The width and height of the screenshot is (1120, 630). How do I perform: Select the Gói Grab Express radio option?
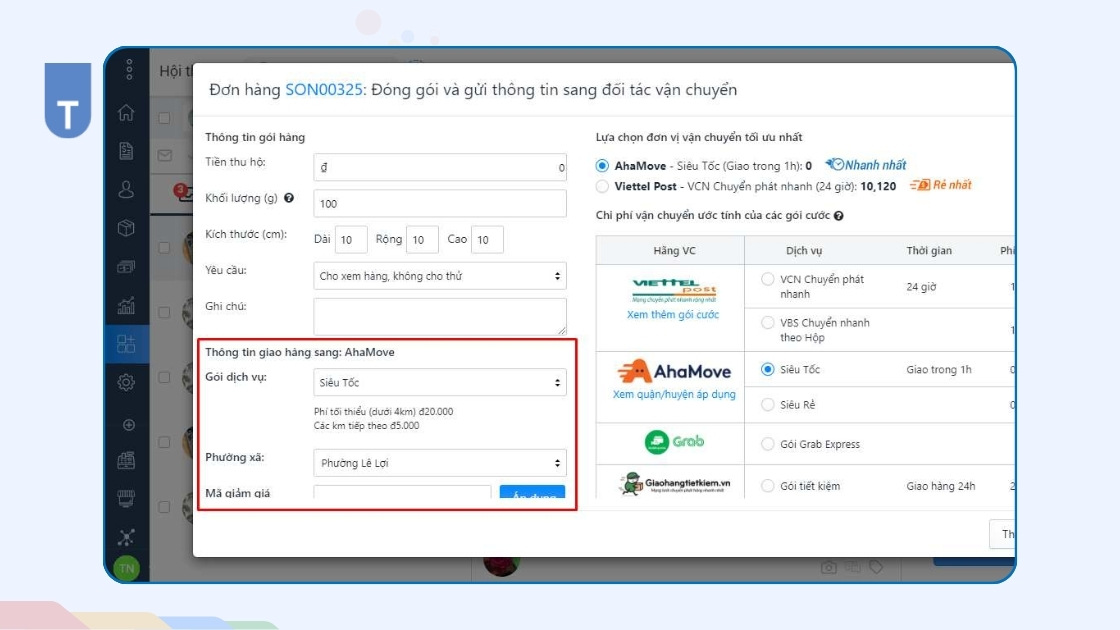coord(768,444)
